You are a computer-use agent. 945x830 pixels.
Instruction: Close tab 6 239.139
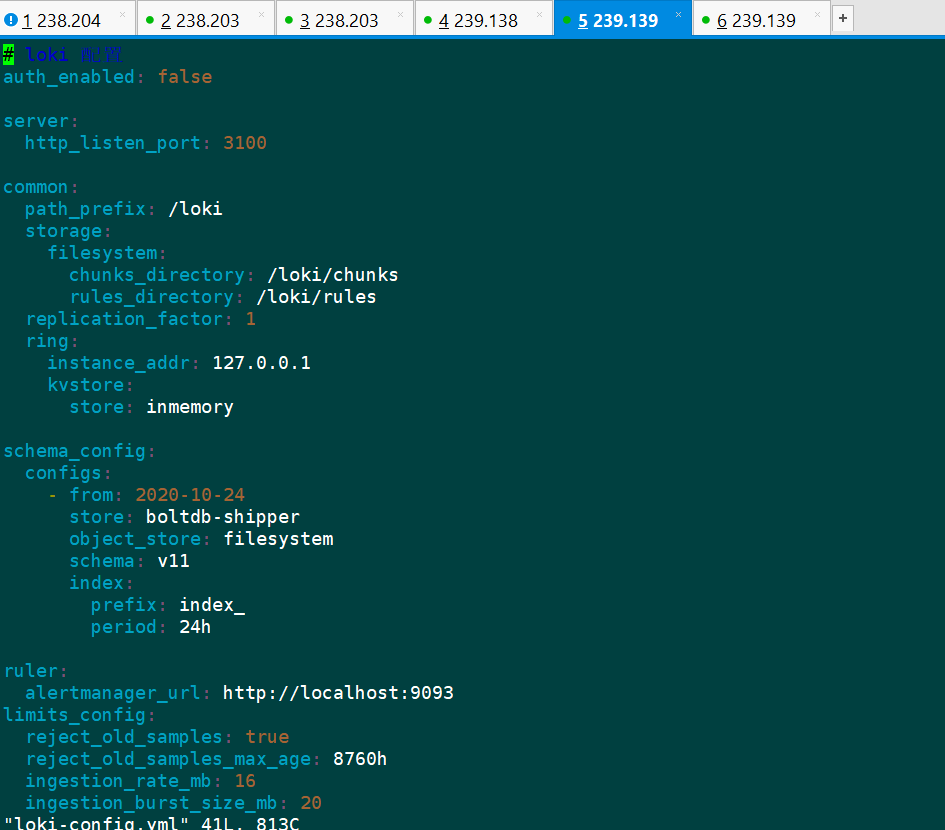click(x=817, y=14)
